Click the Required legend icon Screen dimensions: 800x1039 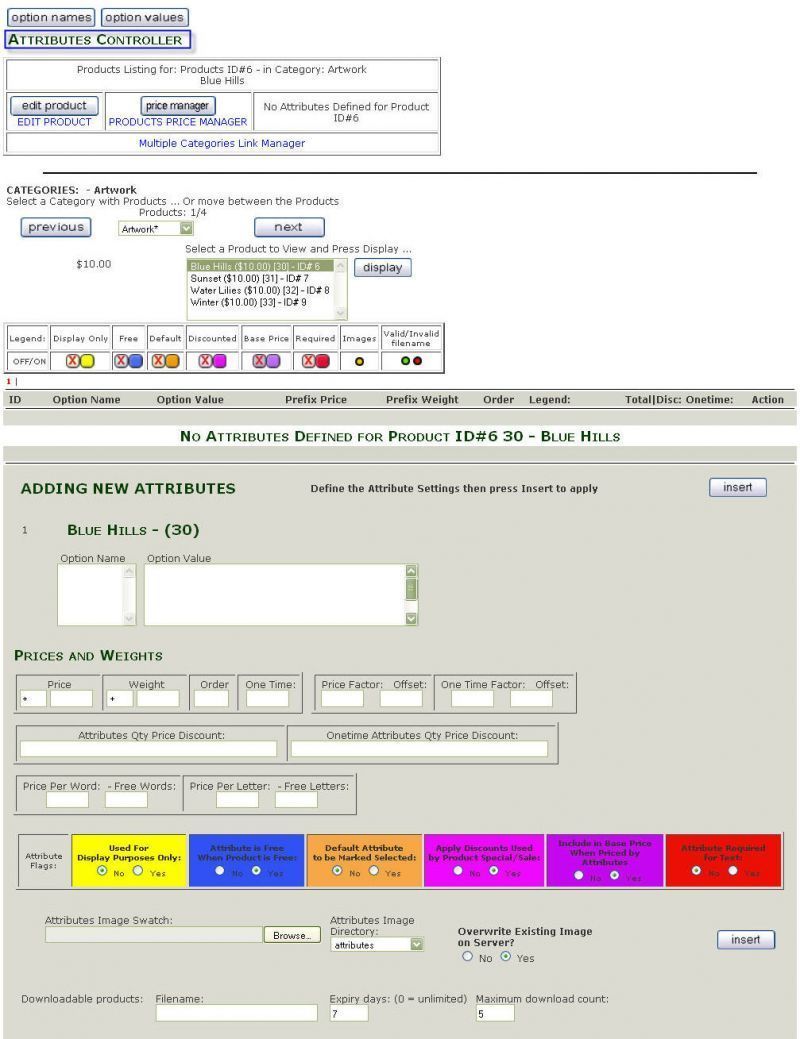[x=316, y=361]
